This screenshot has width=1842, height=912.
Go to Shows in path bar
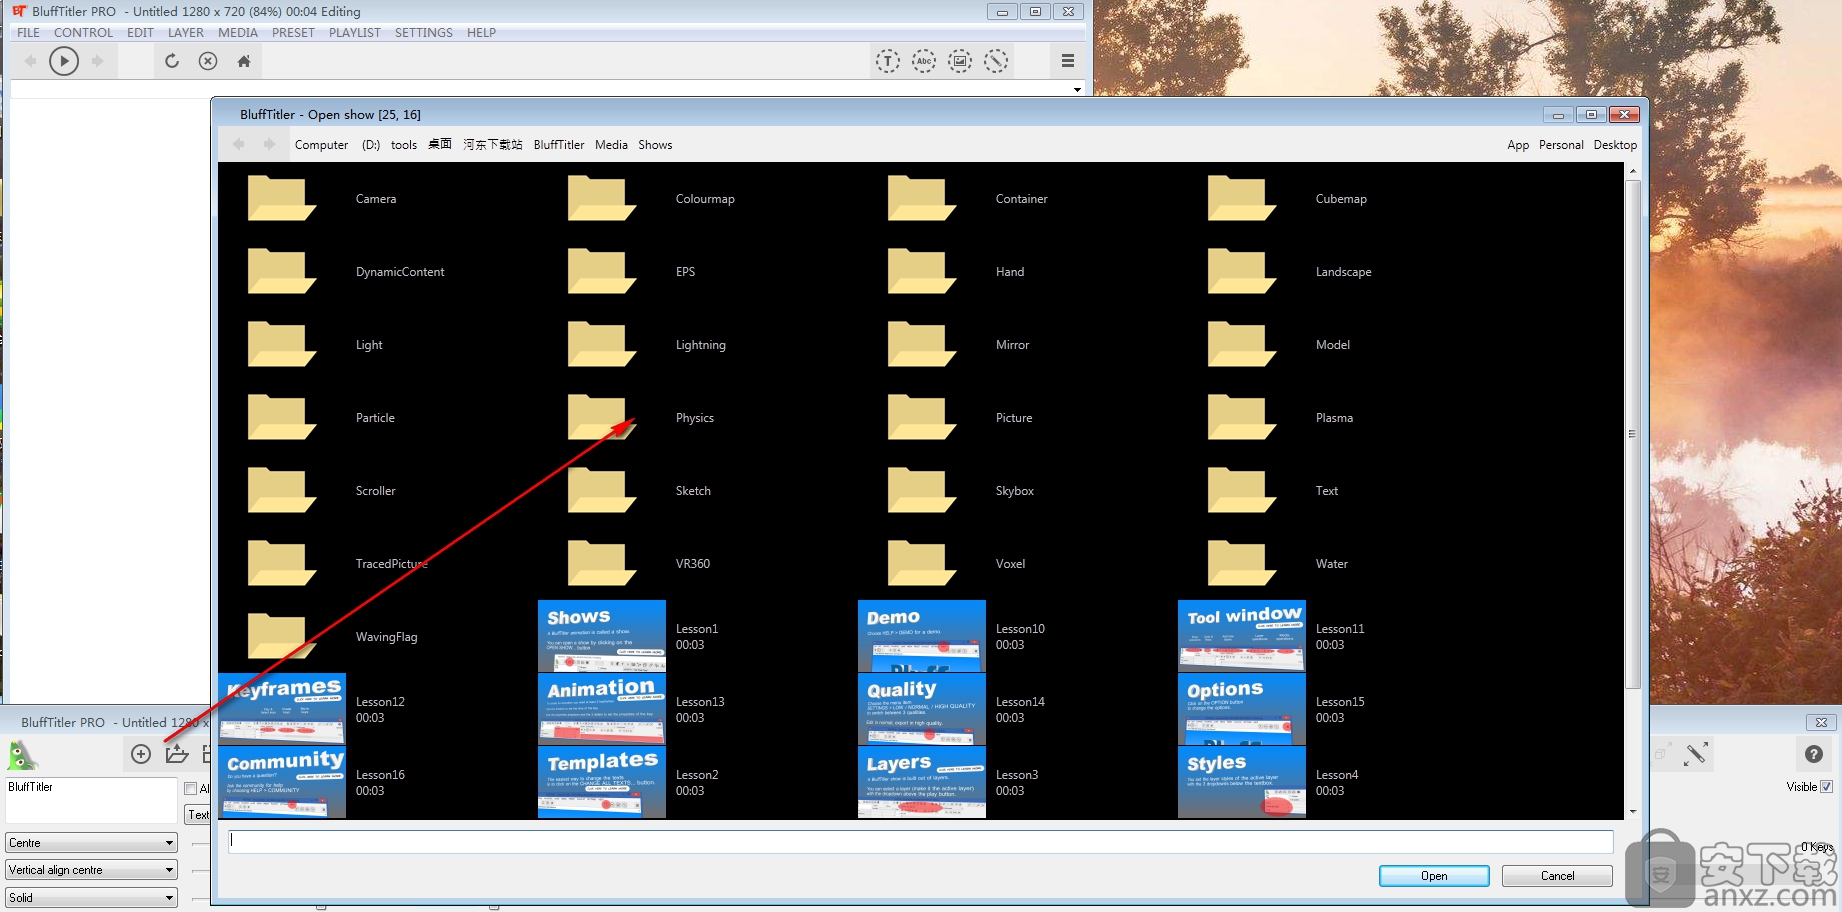pos(655,145)
